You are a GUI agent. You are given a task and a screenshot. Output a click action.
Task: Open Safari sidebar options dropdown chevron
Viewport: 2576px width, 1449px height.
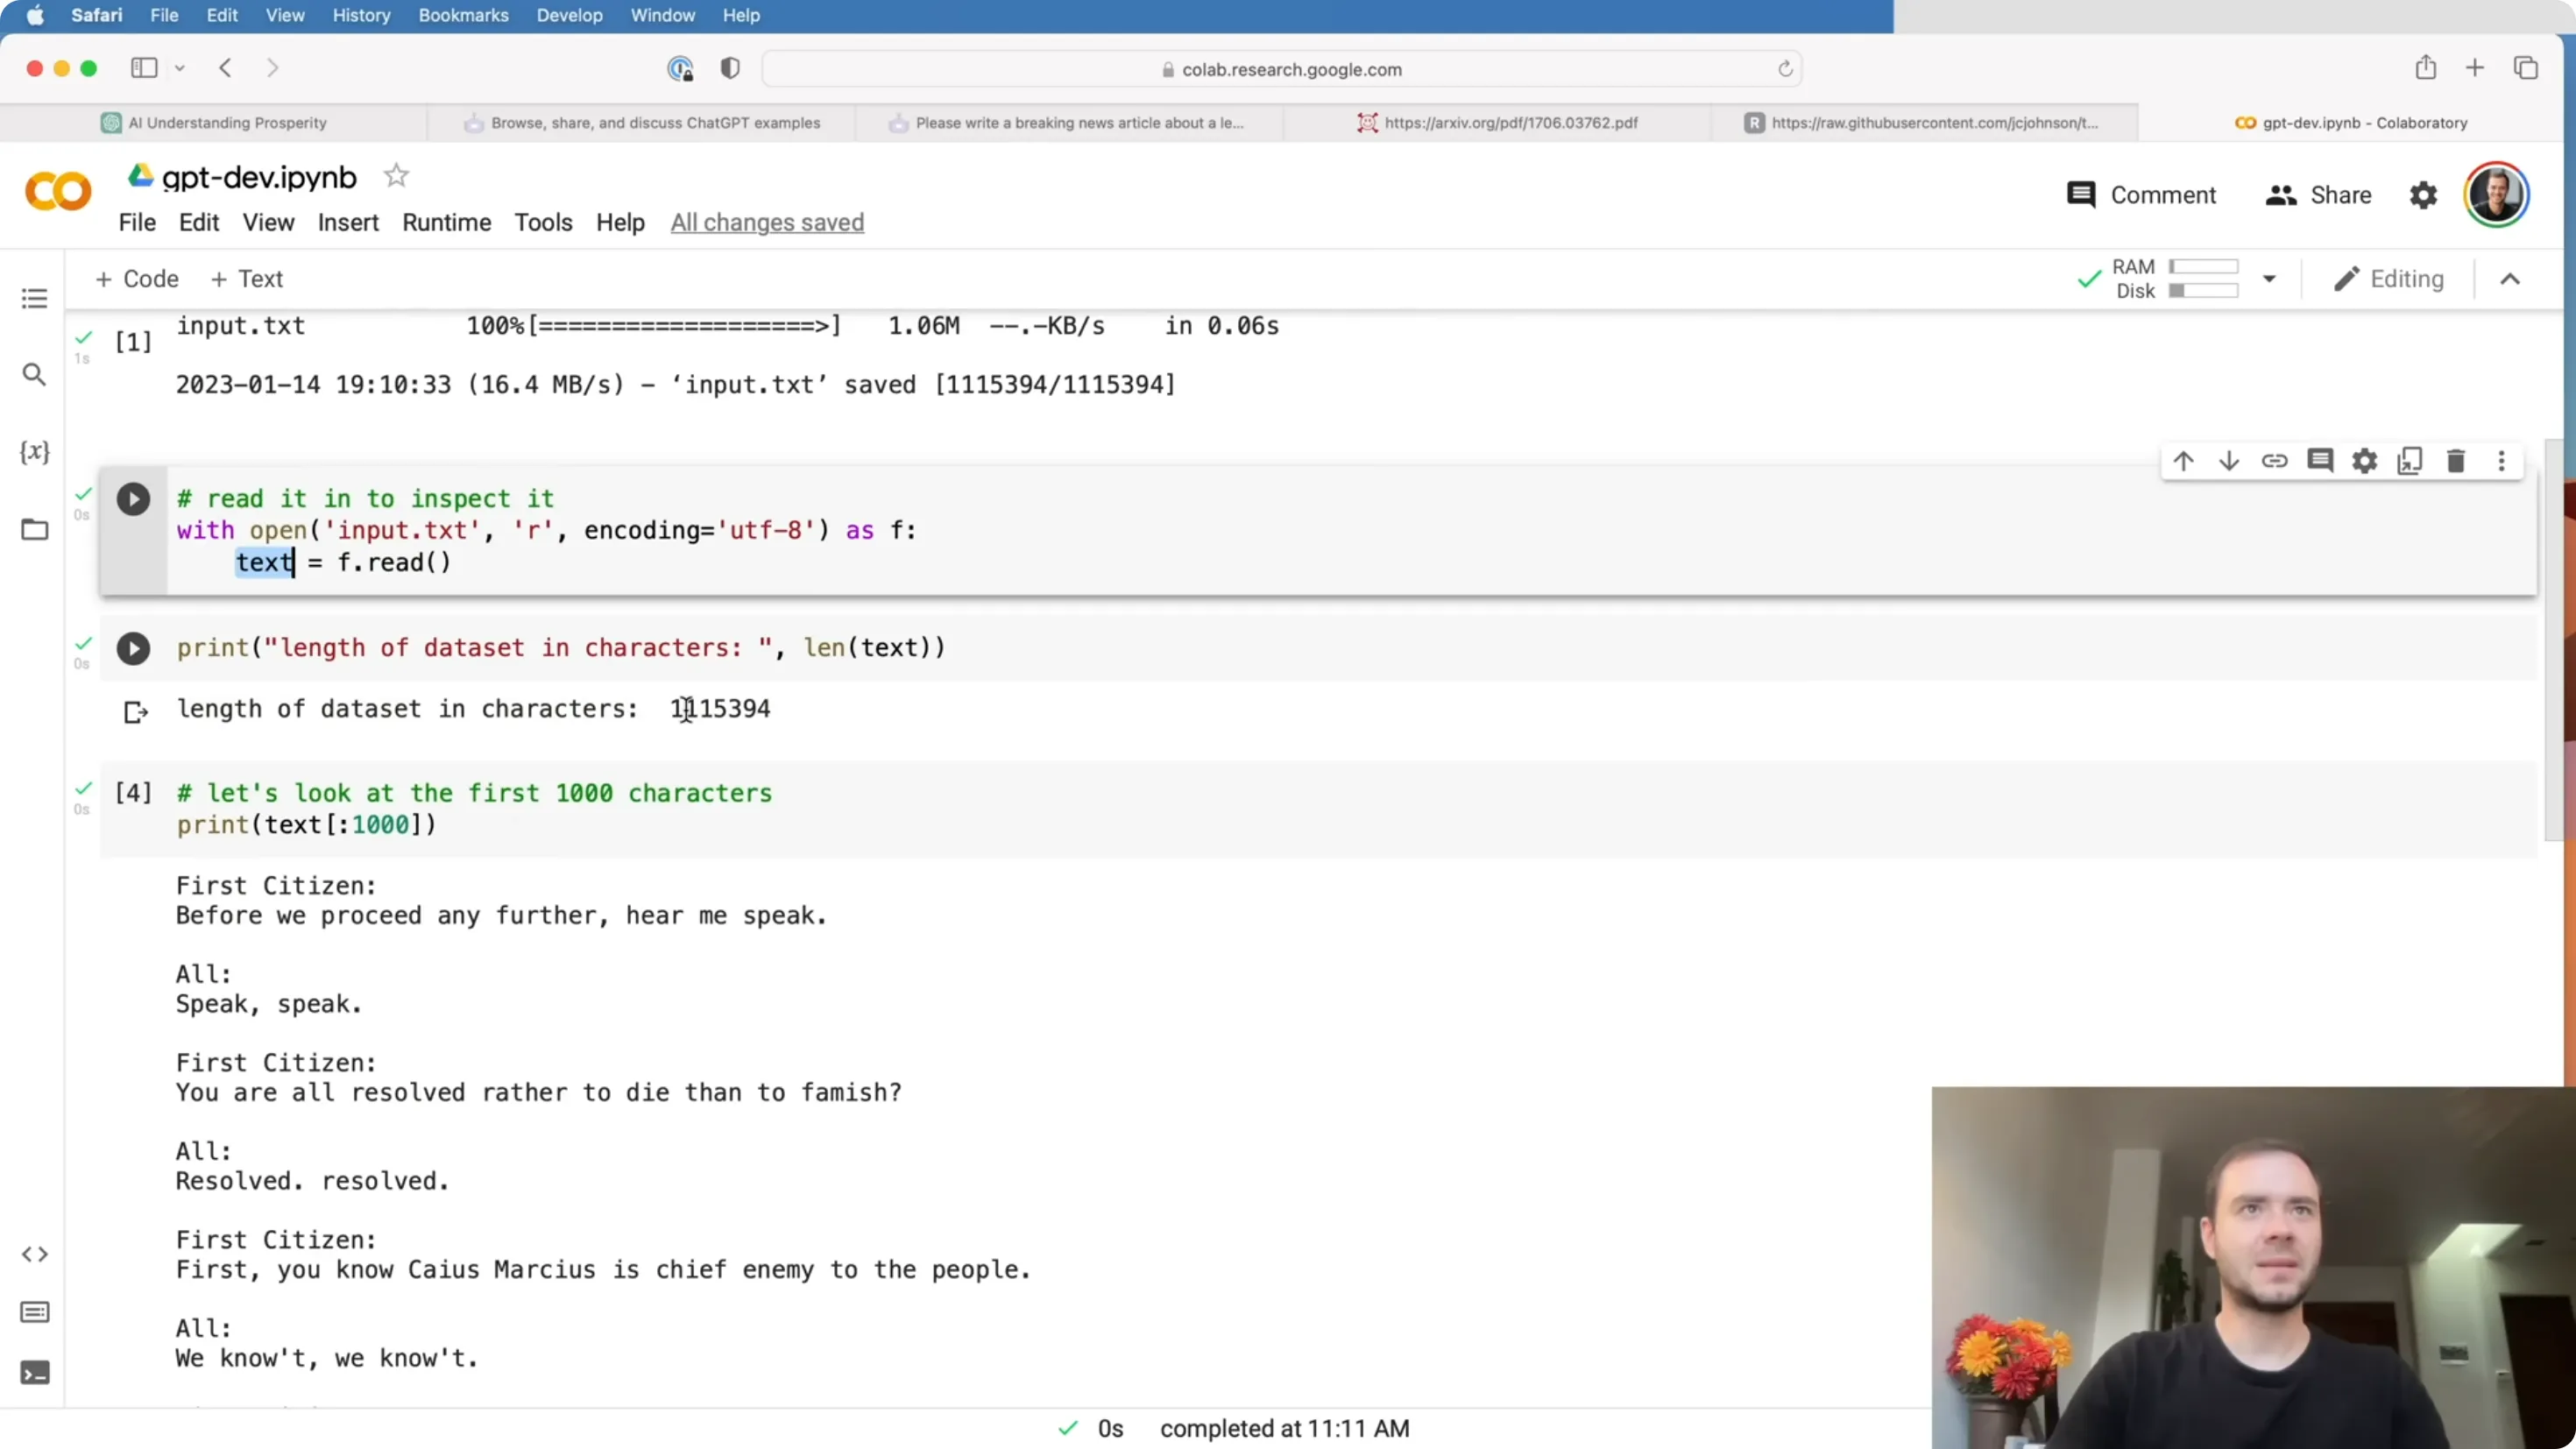point(180,68)
